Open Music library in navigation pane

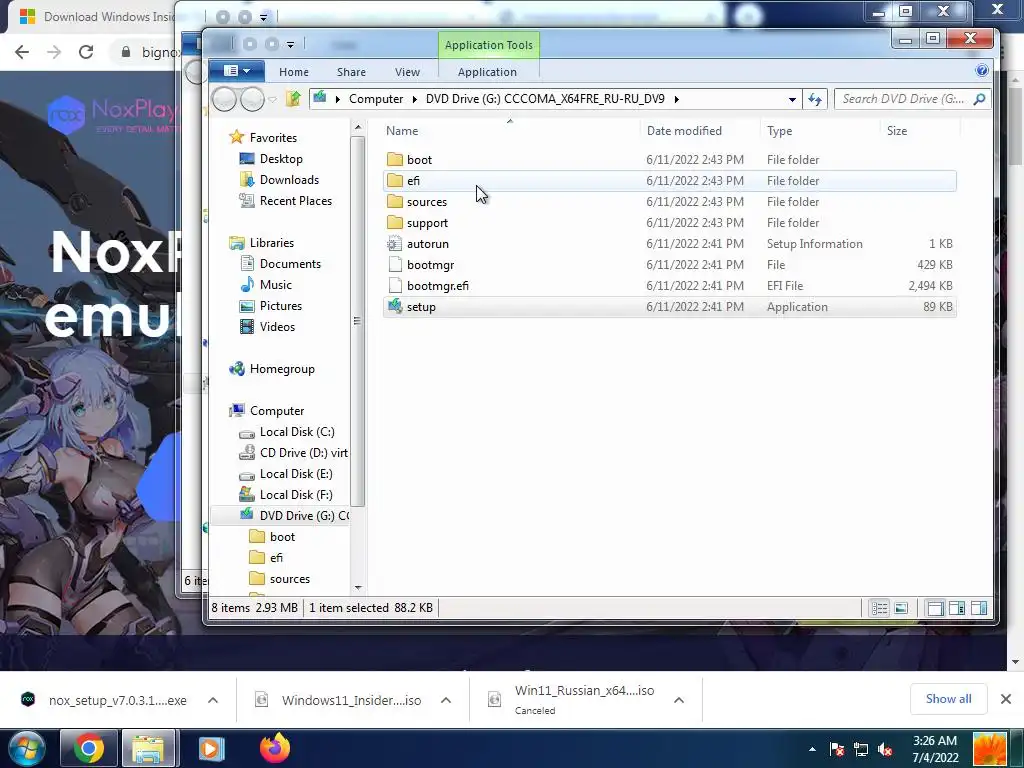point(276,285)
